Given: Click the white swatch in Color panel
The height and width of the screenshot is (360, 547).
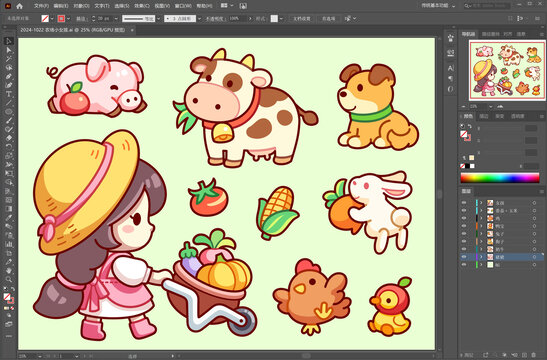Looking at the screenshot, I should [x=472, y=166].
